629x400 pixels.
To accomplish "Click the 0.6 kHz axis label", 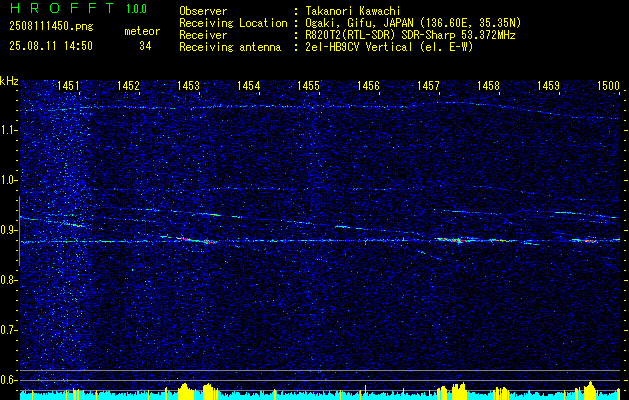I will point(9,380).
